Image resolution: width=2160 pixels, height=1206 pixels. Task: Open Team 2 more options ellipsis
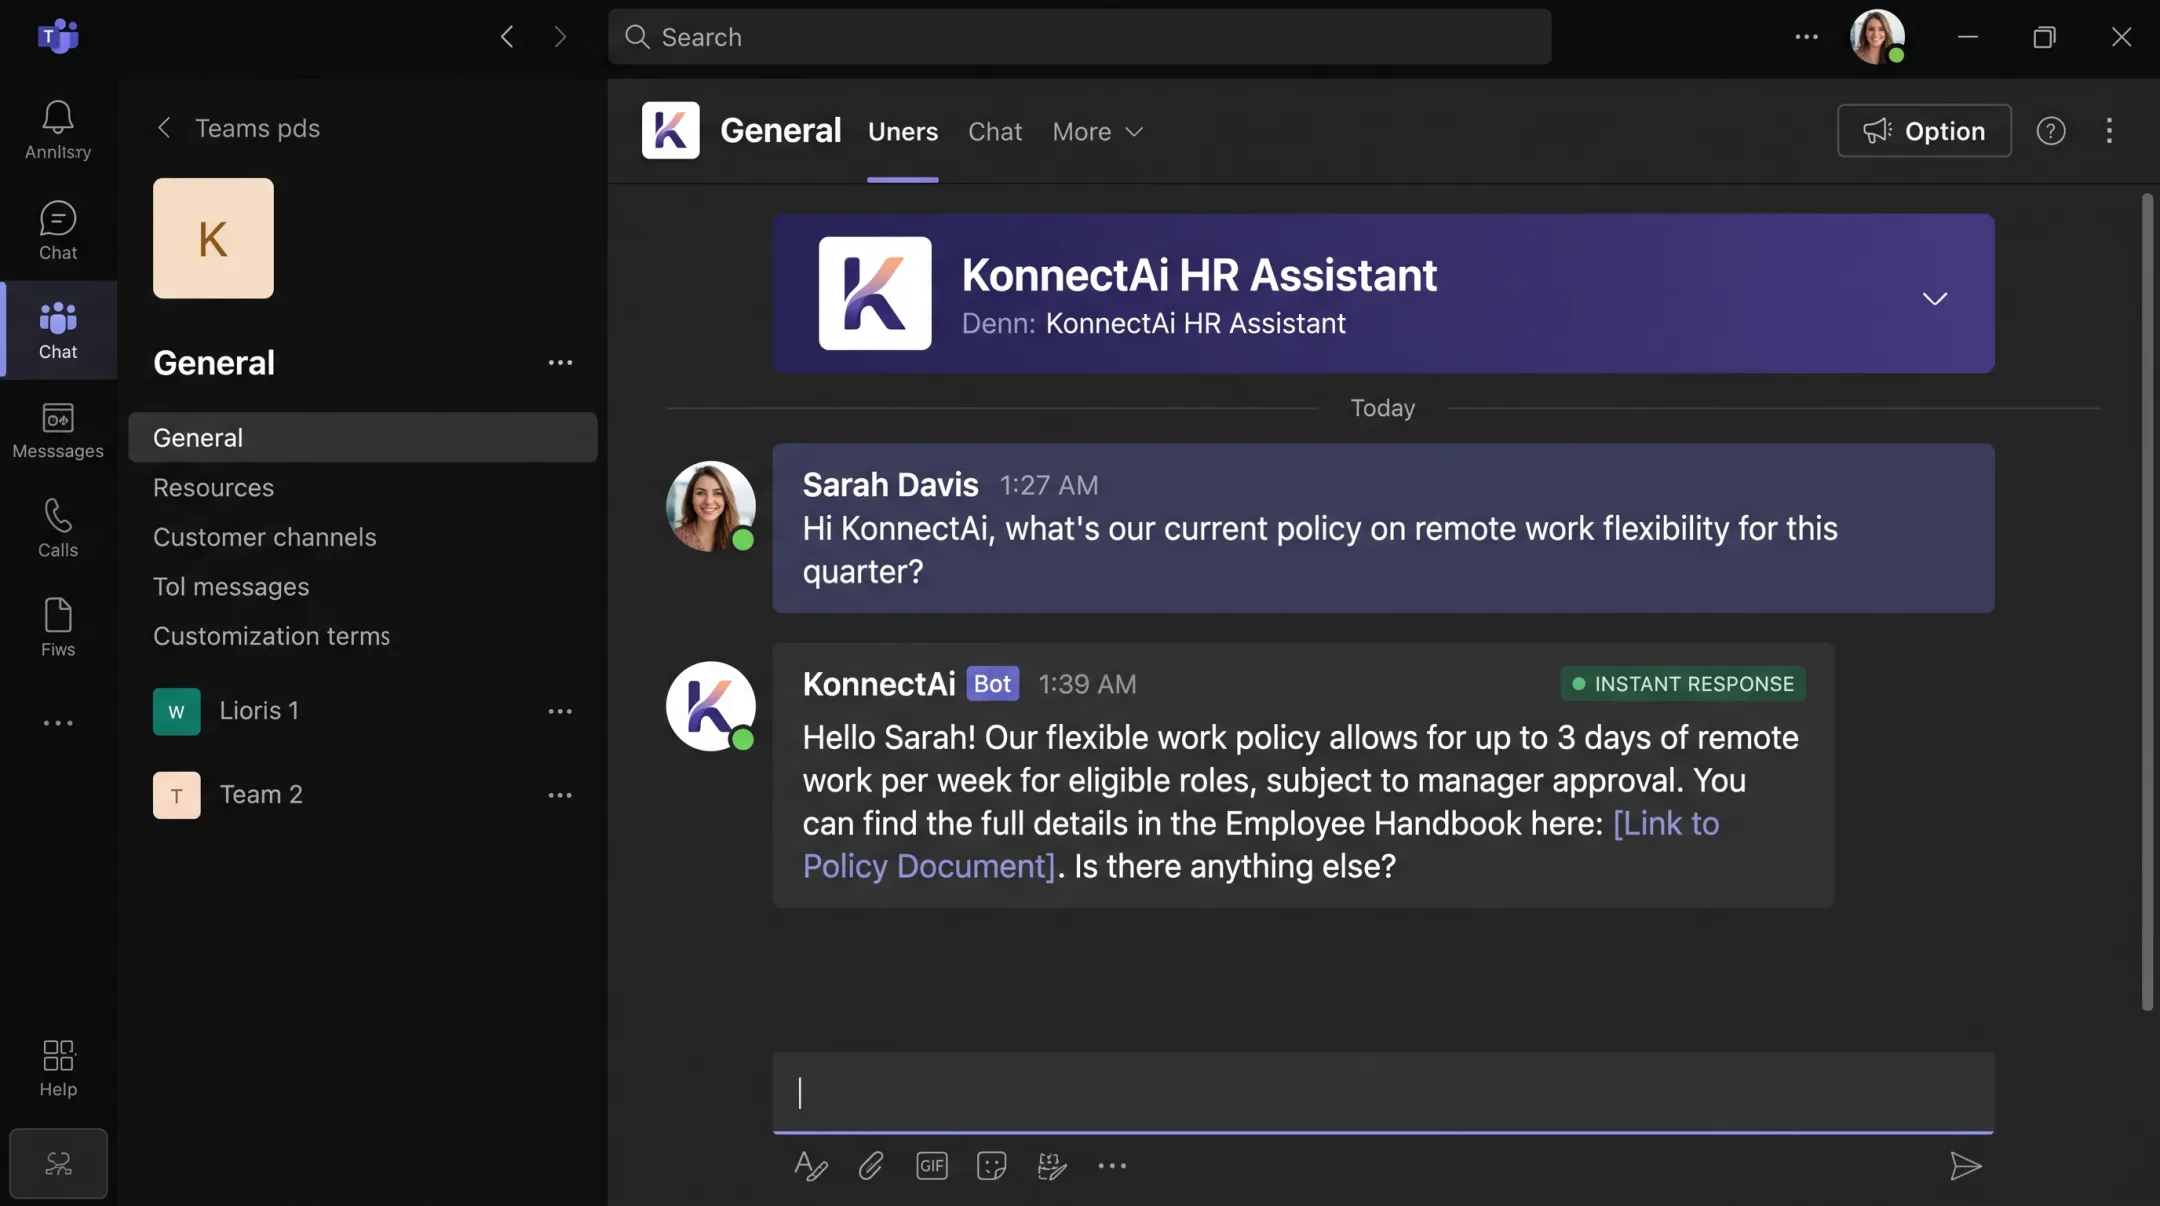coord(560,795)
